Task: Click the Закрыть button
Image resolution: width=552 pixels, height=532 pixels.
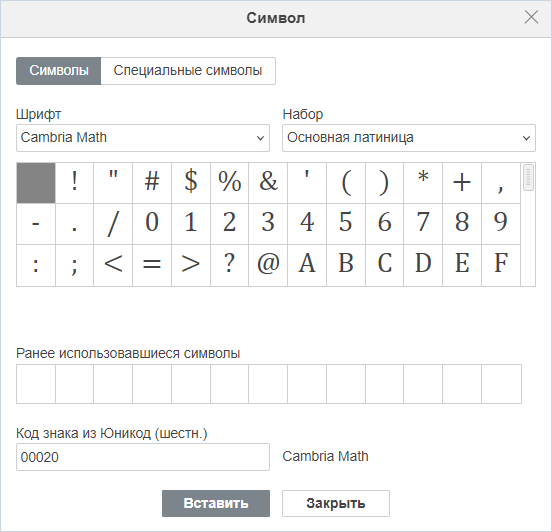Action: (x=335, y=503)
